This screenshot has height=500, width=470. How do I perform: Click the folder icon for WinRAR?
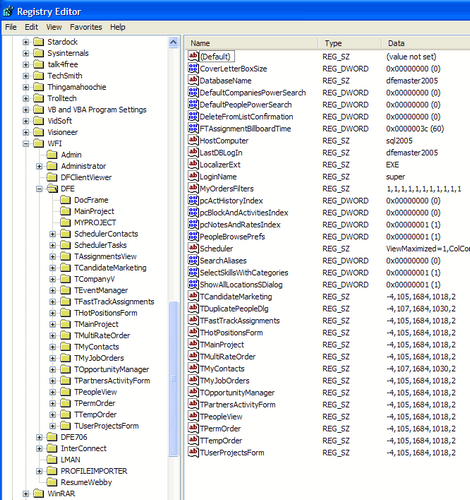39,494
